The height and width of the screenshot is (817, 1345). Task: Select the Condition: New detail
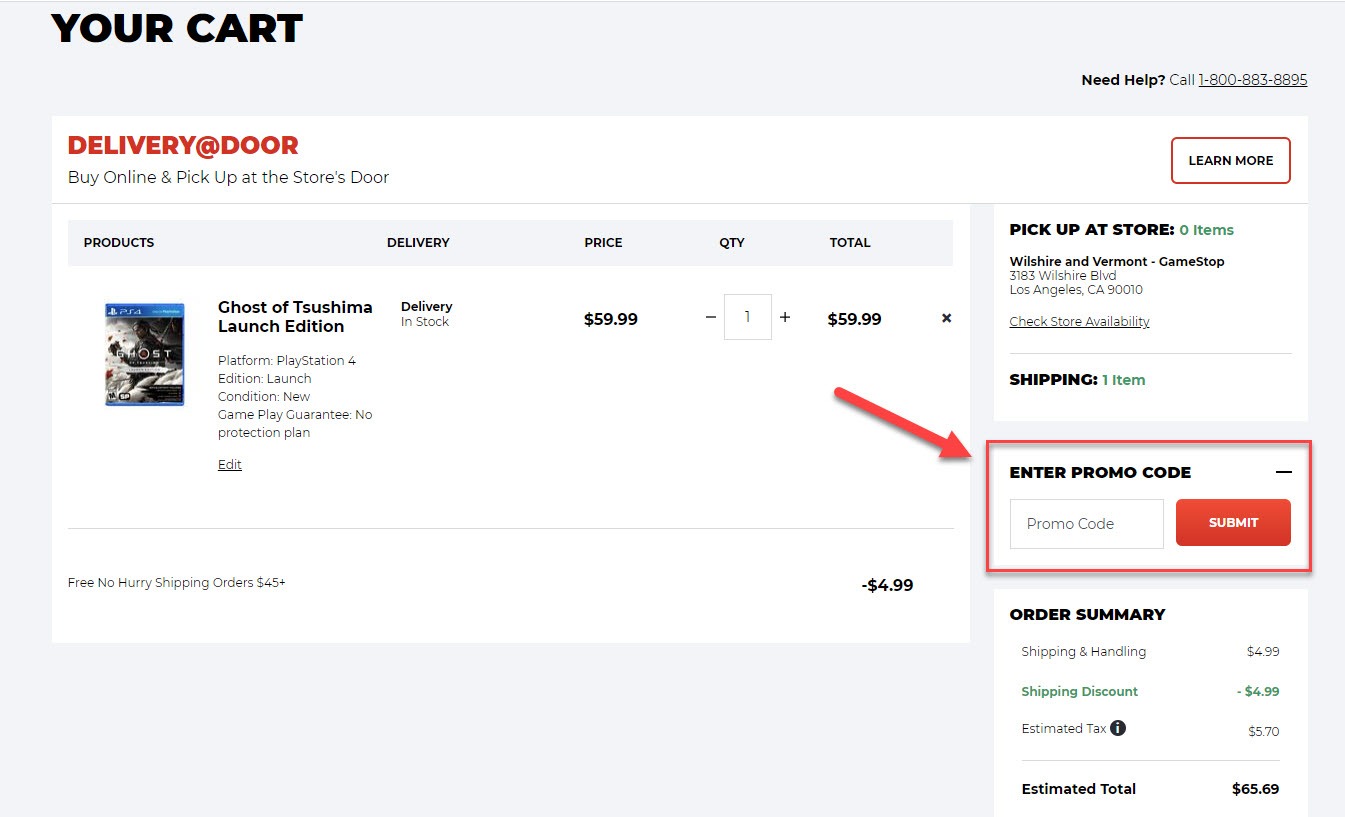[264, 397]
